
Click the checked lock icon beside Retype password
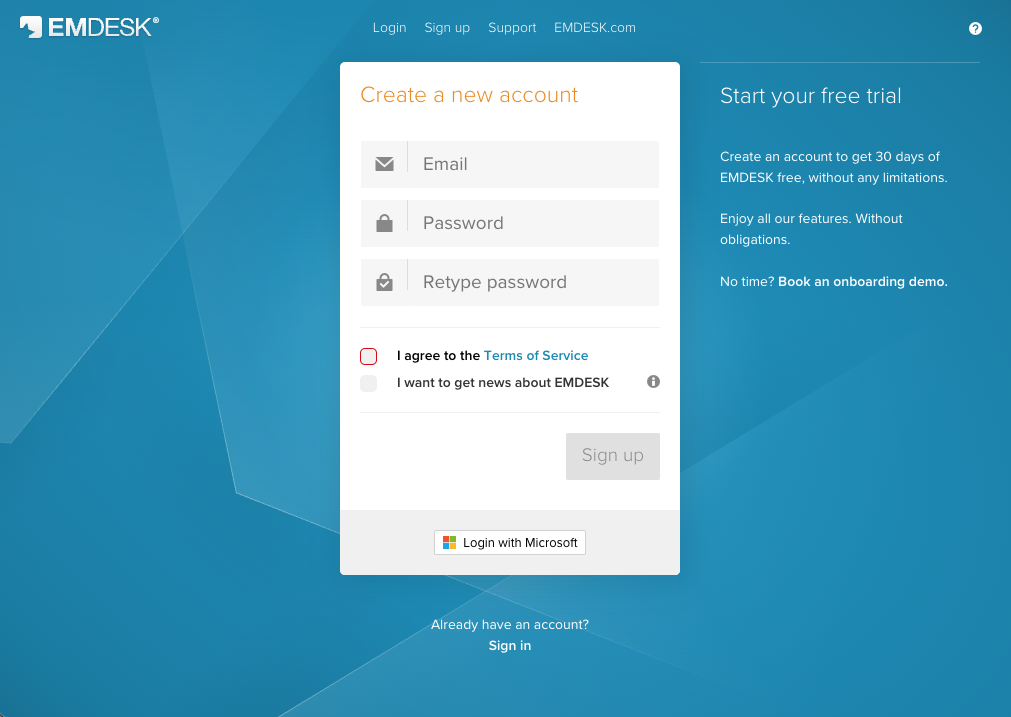click(384, 282)
